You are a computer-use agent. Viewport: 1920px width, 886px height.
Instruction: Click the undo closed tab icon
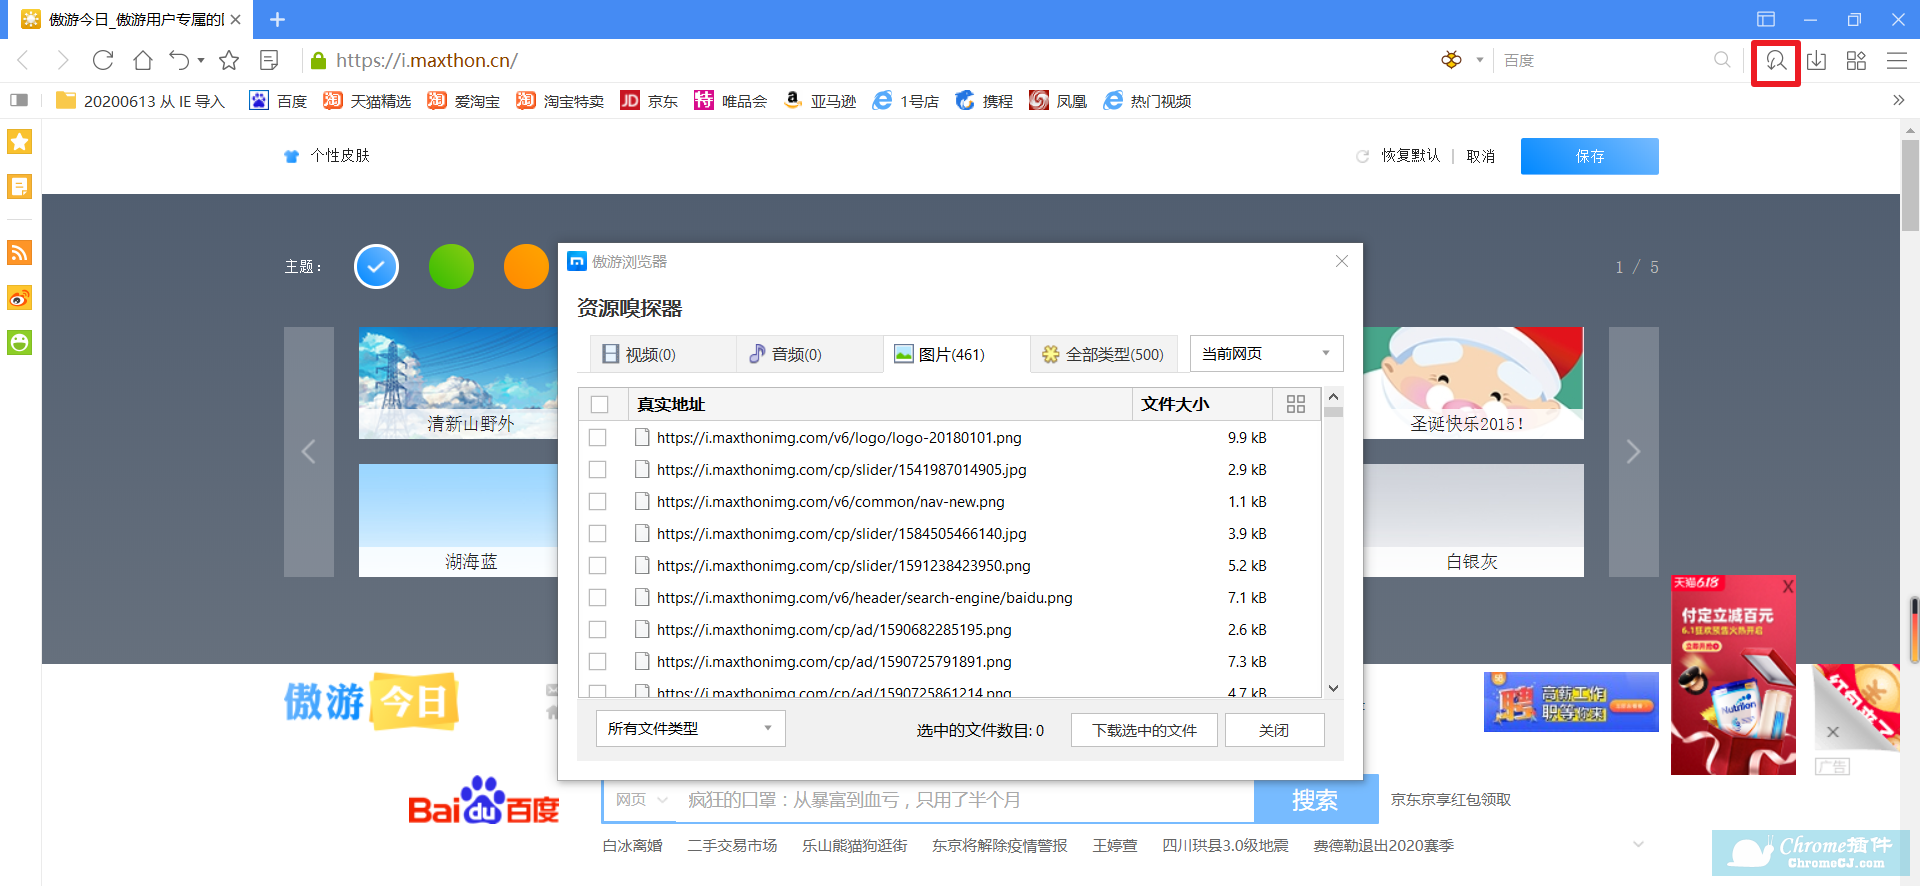(x=179, y=61)
